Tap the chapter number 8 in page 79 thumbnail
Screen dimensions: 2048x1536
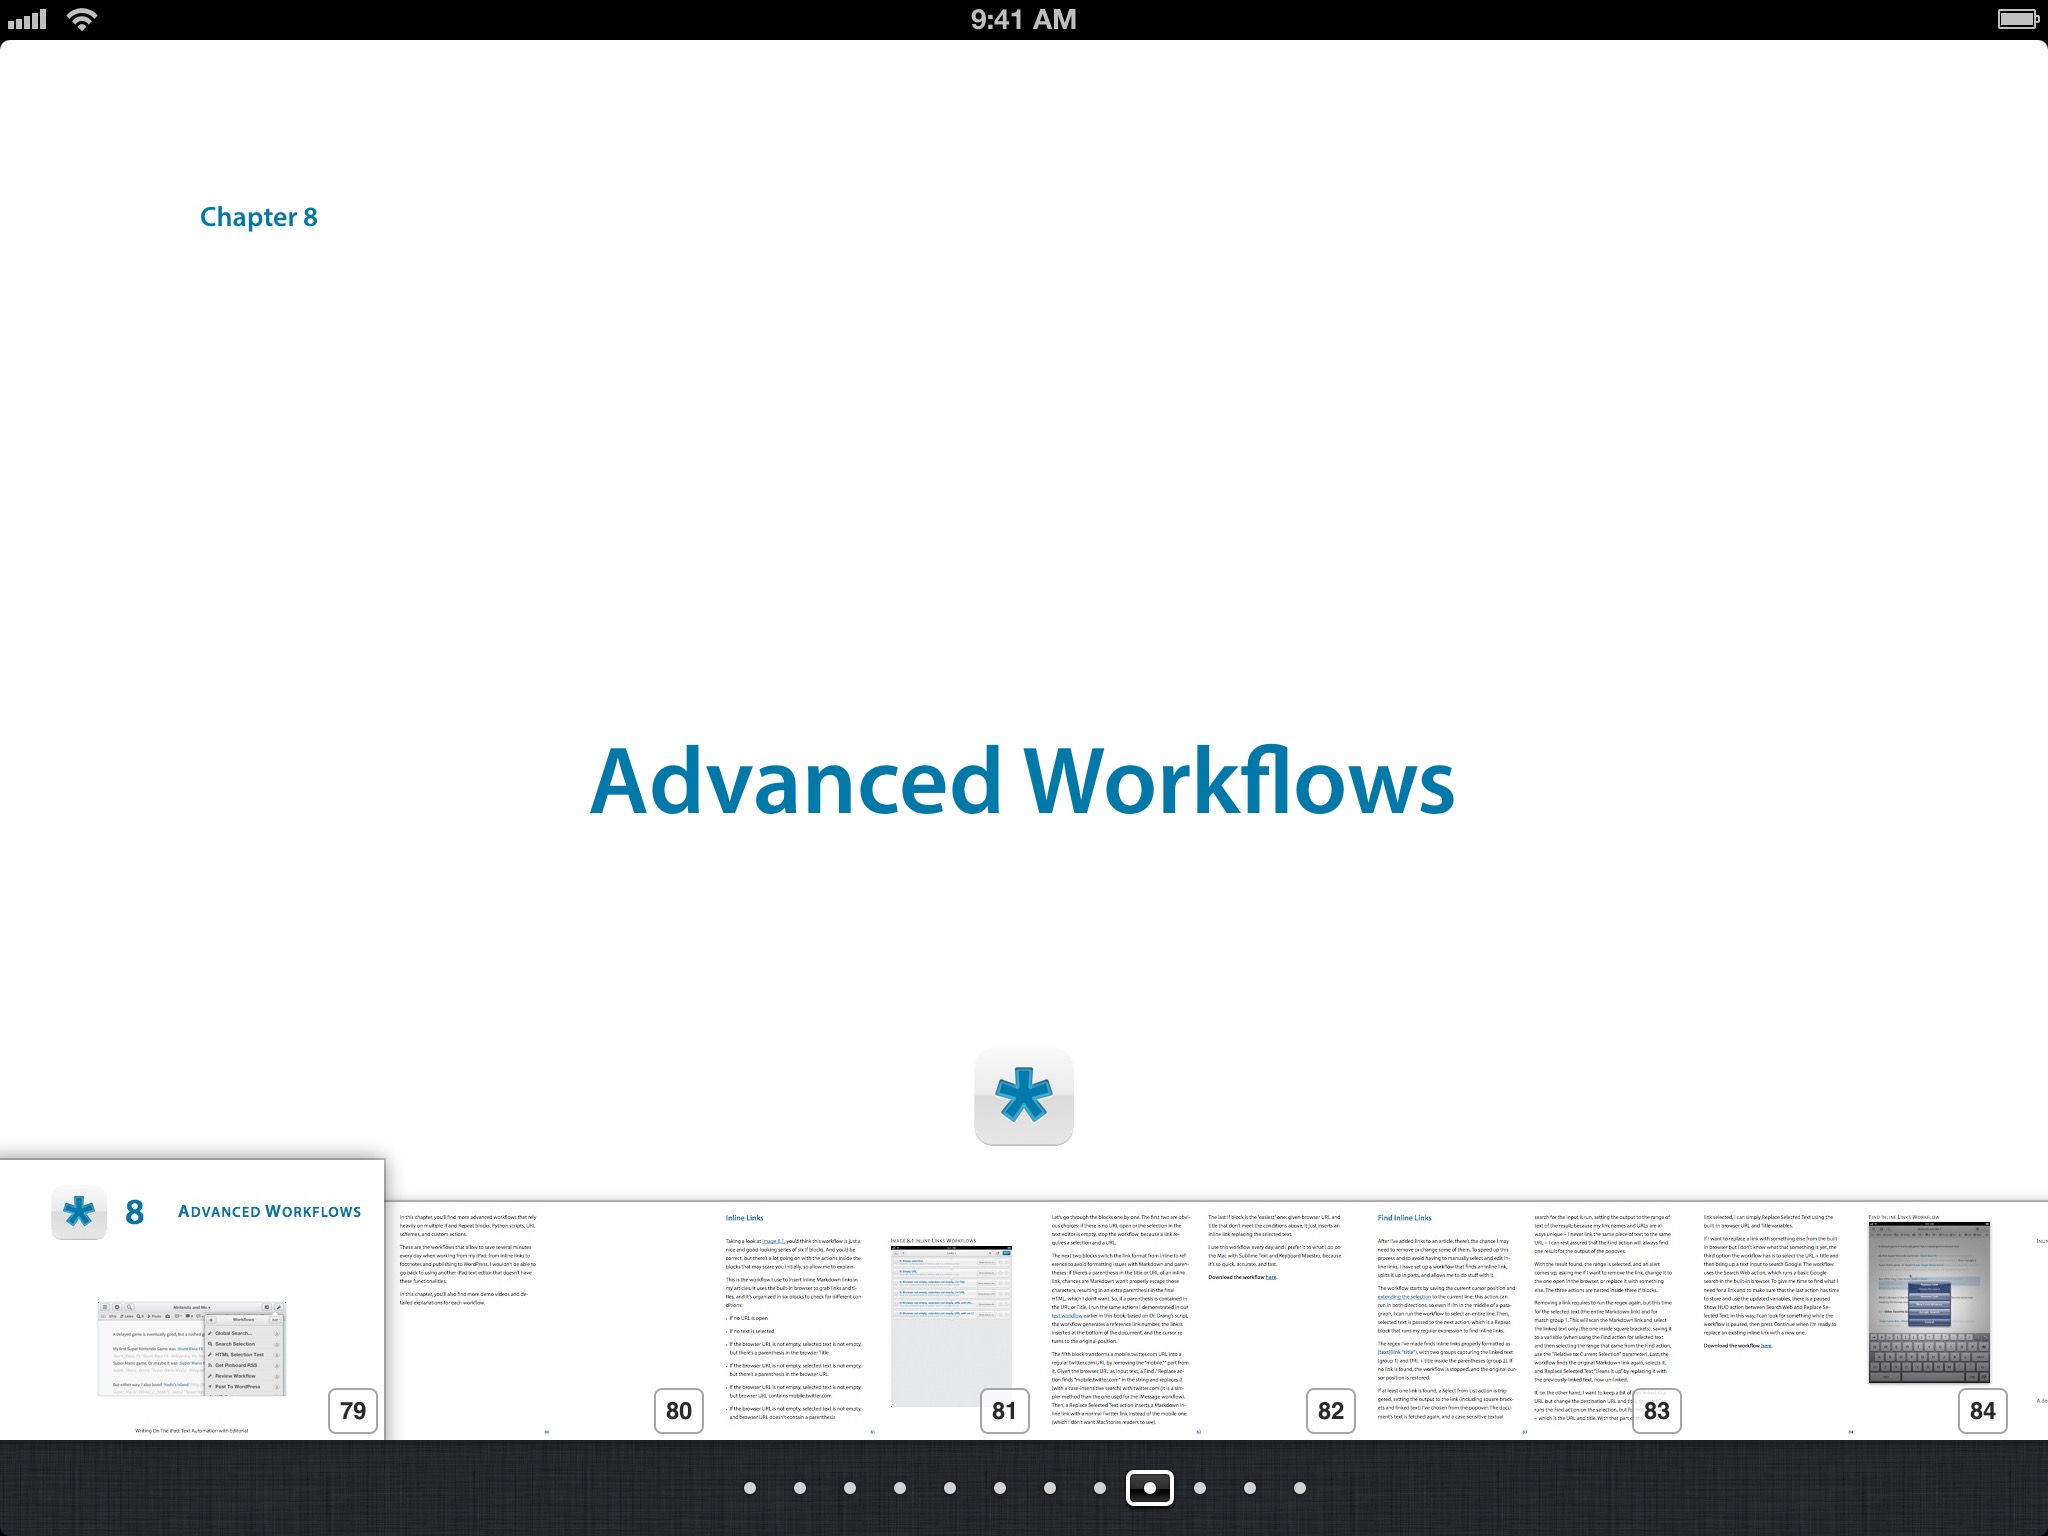coord(134,1213)
